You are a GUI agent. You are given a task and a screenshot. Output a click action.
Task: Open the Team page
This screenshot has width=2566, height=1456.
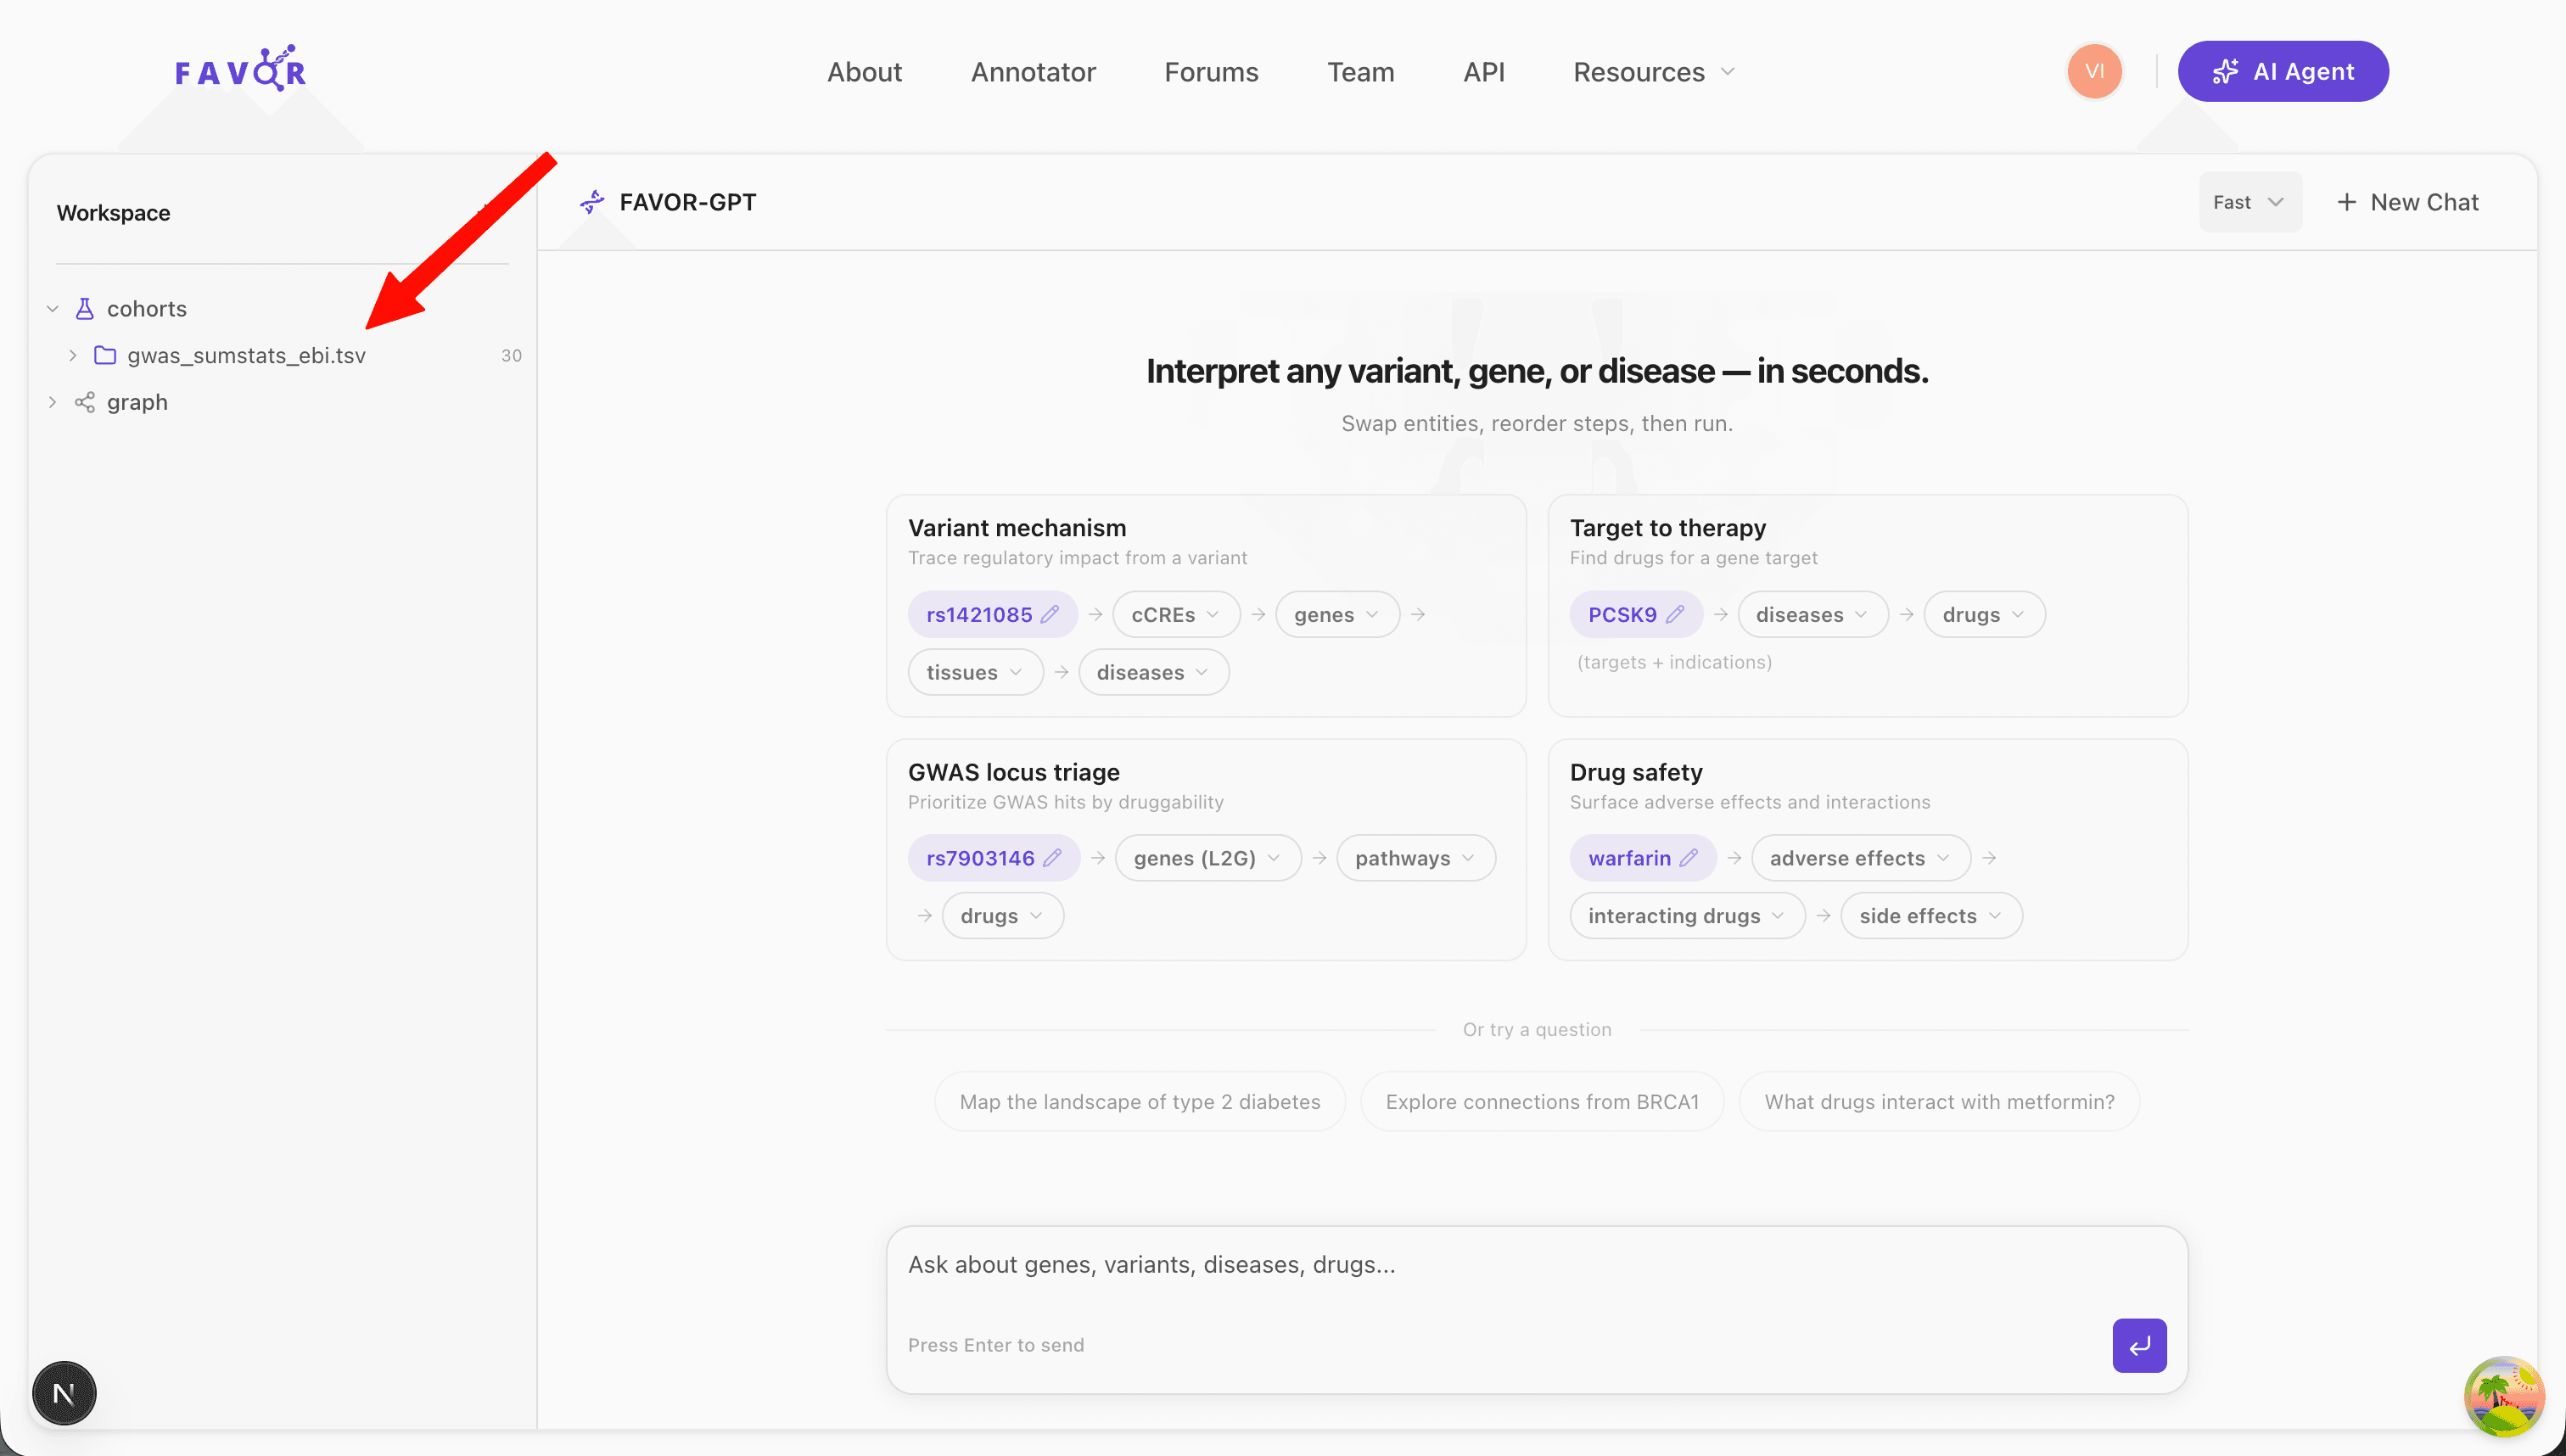(x=1360, y=72)
